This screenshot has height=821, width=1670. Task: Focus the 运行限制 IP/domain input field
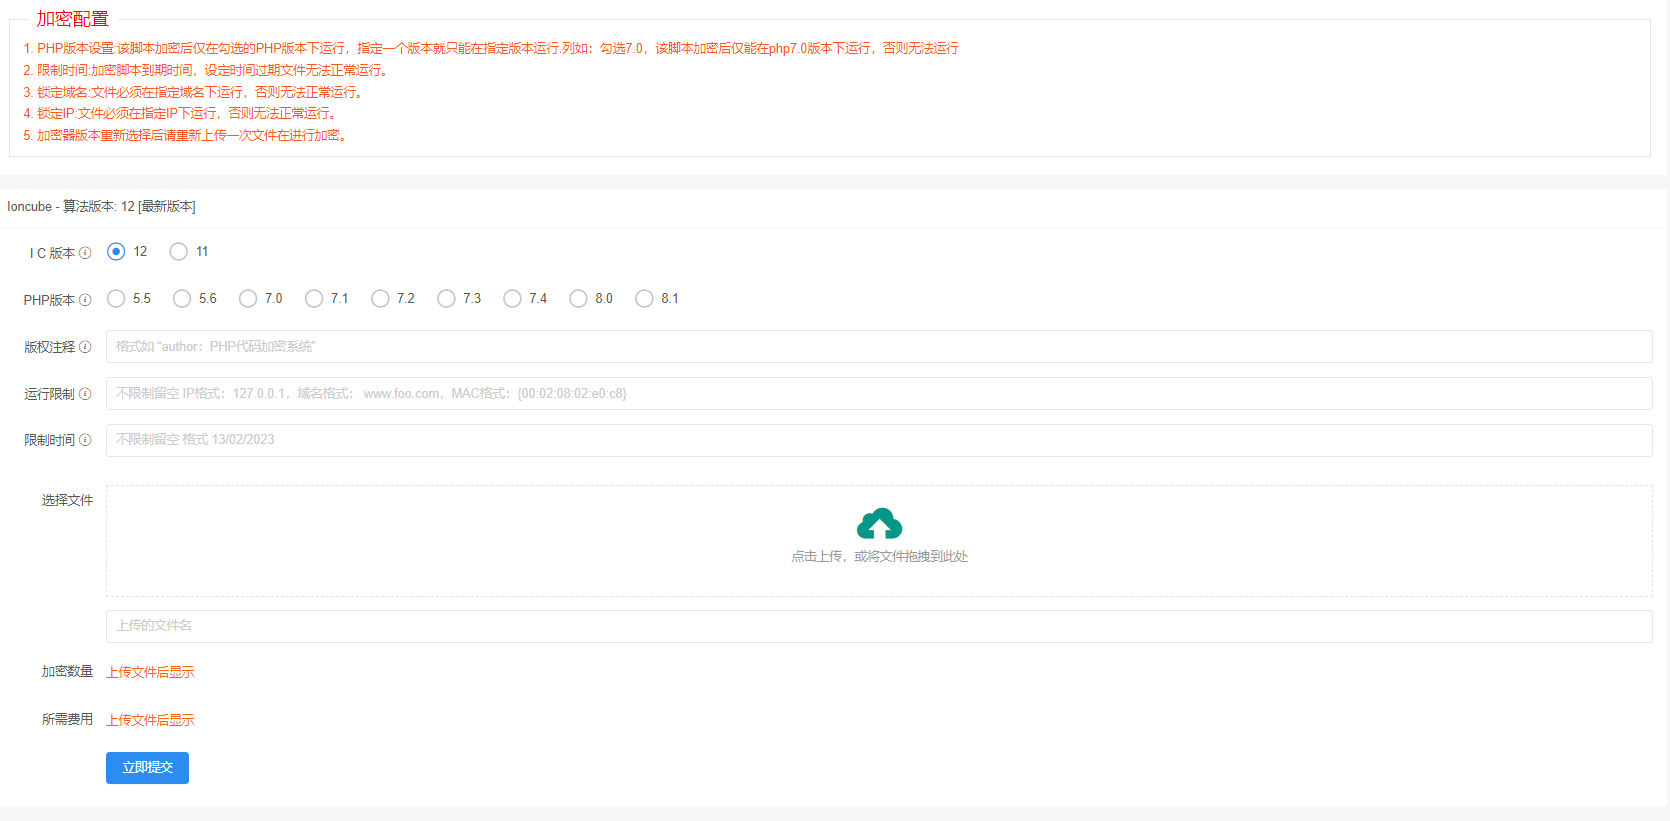click(879, 393)
